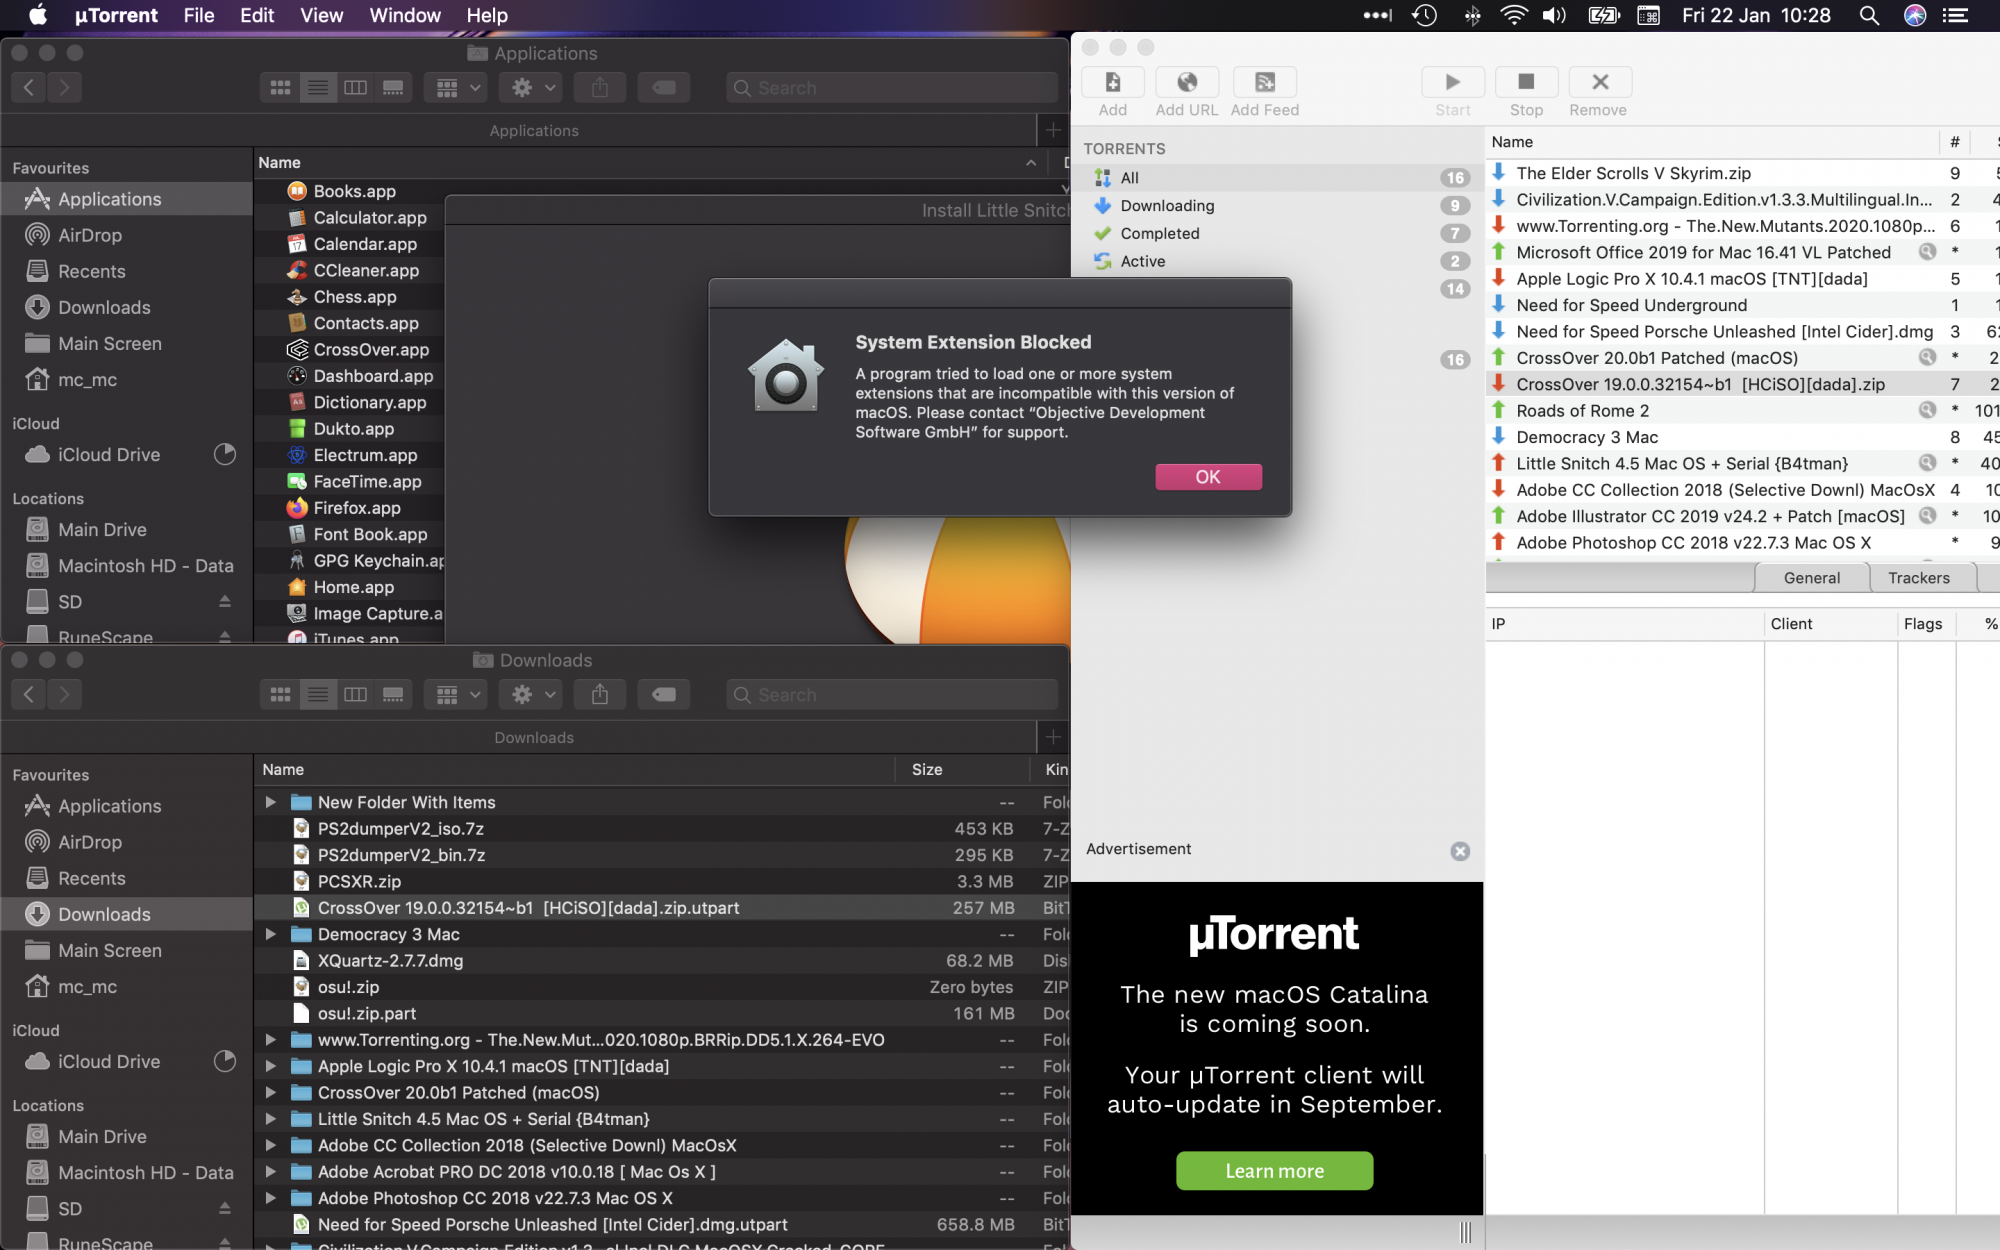Open Spotlight search in menu bar
The width and height of the screenshot is (2000, 1250).
pyautogui.click(x=1868, y=15)
